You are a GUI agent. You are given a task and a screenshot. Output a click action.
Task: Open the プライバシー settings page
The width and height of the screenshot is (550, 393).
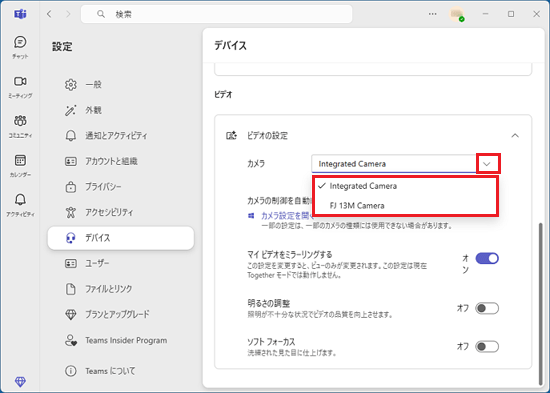coord(121,187)
